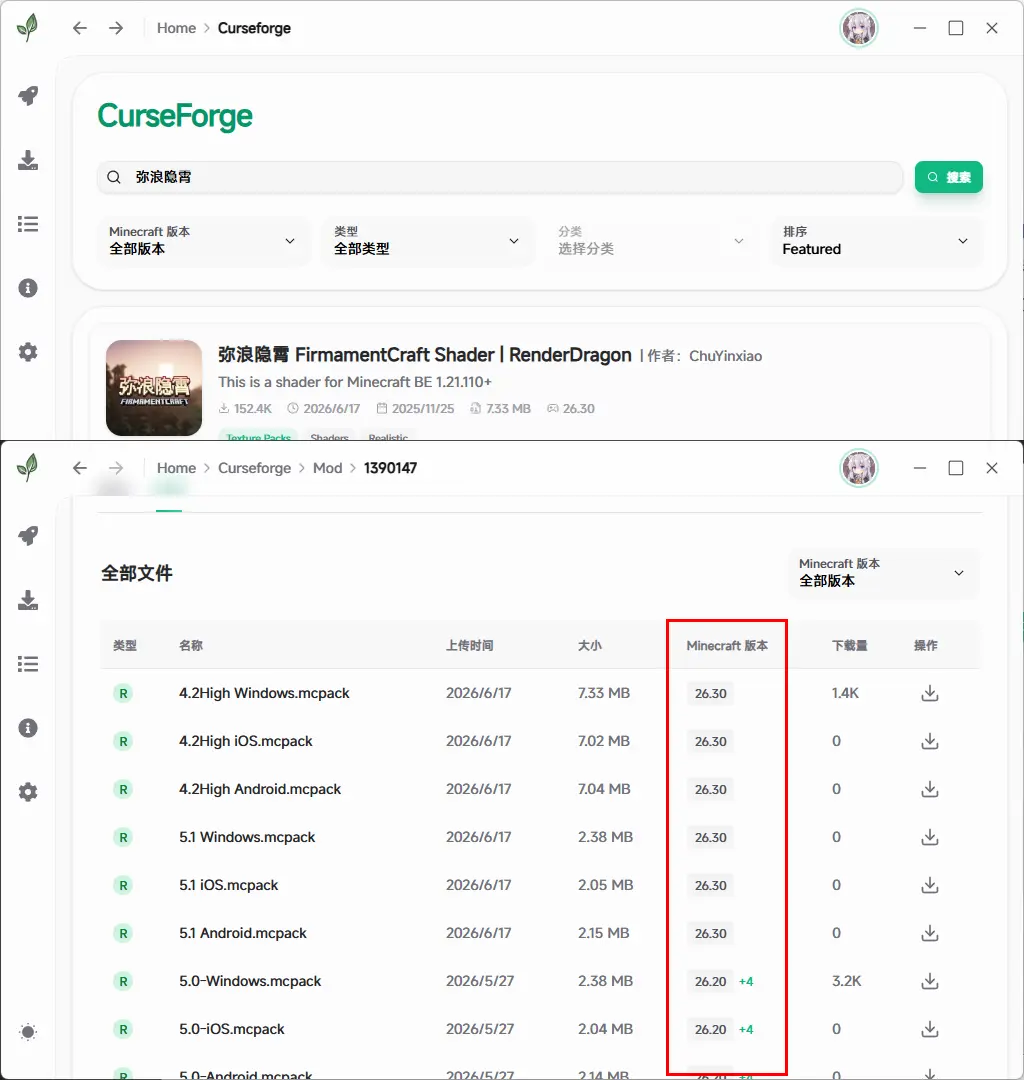Open the info icon in the bottom window sidebar

(x=28, y=728)
